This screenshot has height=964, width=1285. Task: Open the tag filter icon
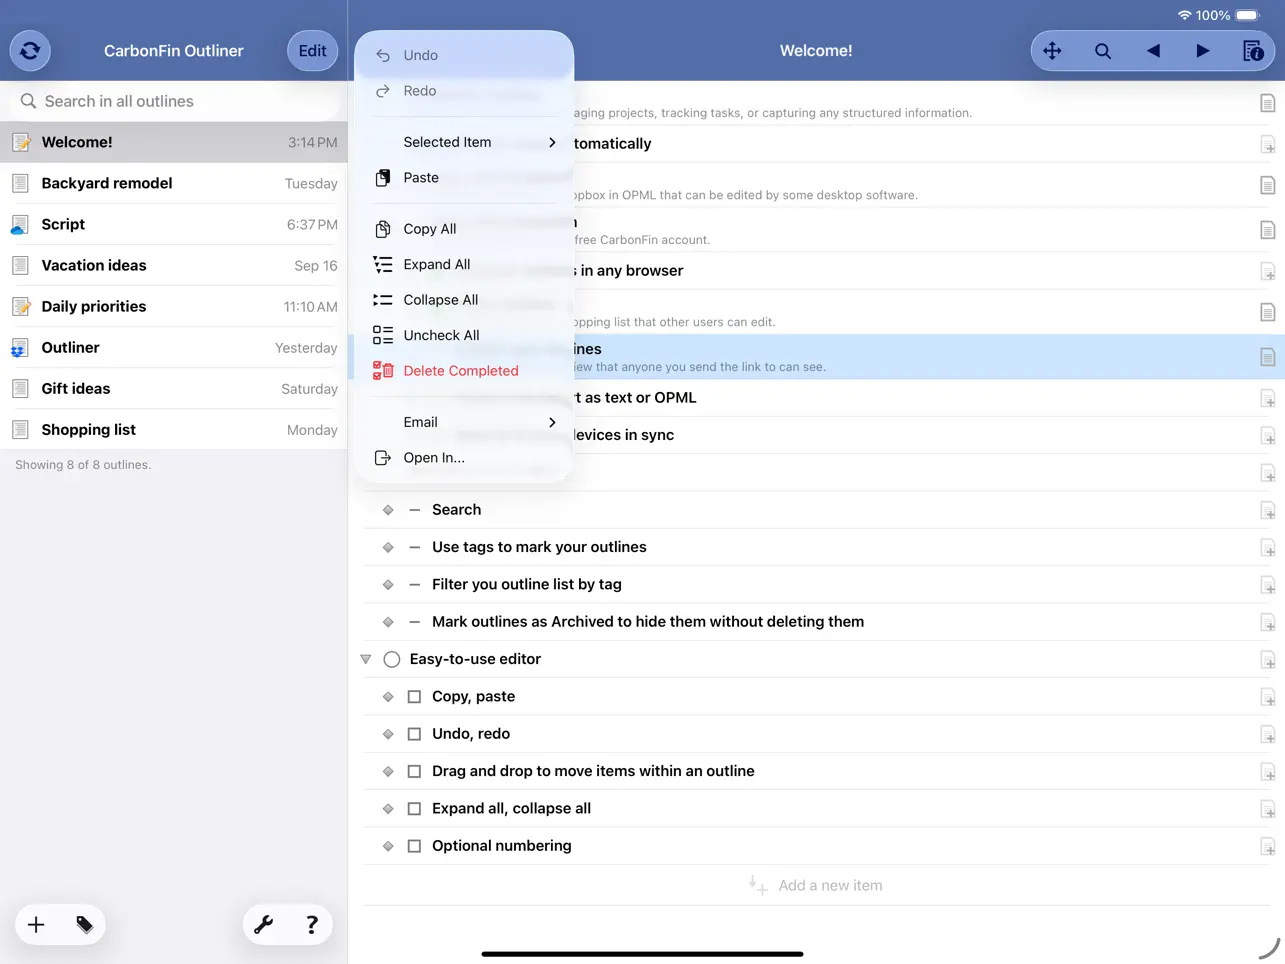pyautogui.click(x=83, y=924)
